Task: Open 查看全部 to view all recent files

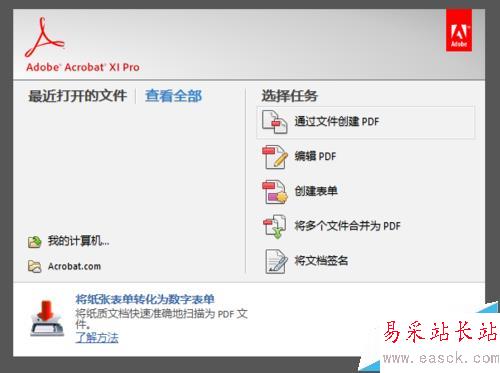Action: coord(173,96)
